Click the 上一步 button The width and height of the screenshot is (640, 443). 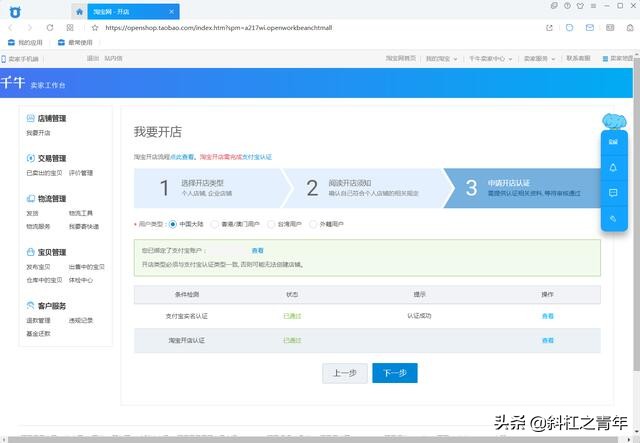pos(345,373)
